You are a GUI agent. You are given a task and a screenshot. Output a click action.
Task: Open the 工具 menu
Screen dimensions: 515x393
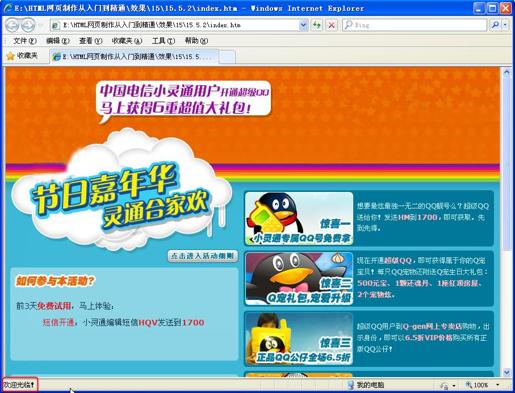(163, 41)
